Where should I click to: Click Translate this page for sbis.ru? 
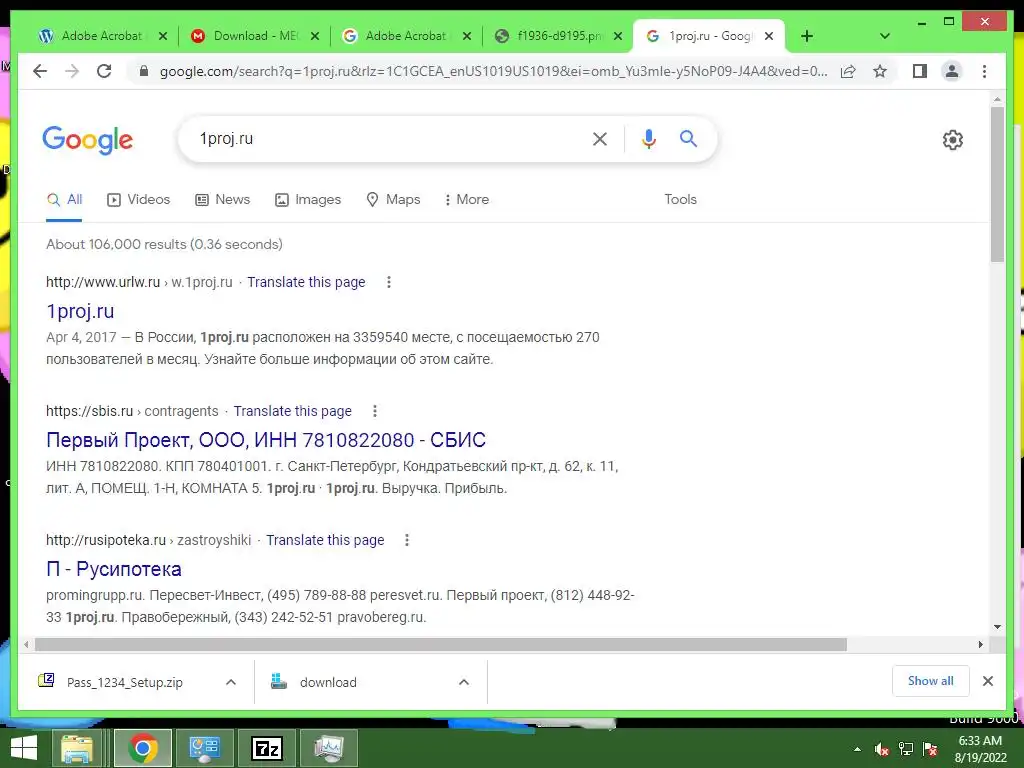[293, 411]
